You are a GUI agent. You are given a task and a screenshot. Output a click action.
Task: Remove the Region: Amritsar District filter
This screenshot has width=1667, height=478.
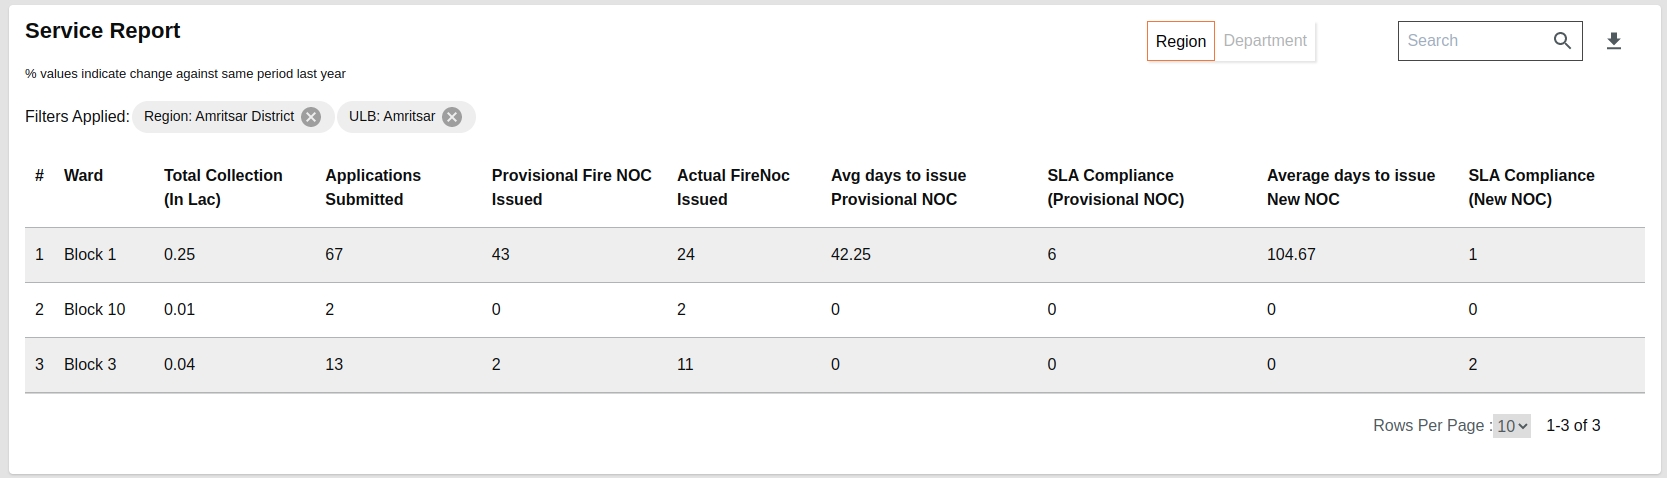point(311,117)
